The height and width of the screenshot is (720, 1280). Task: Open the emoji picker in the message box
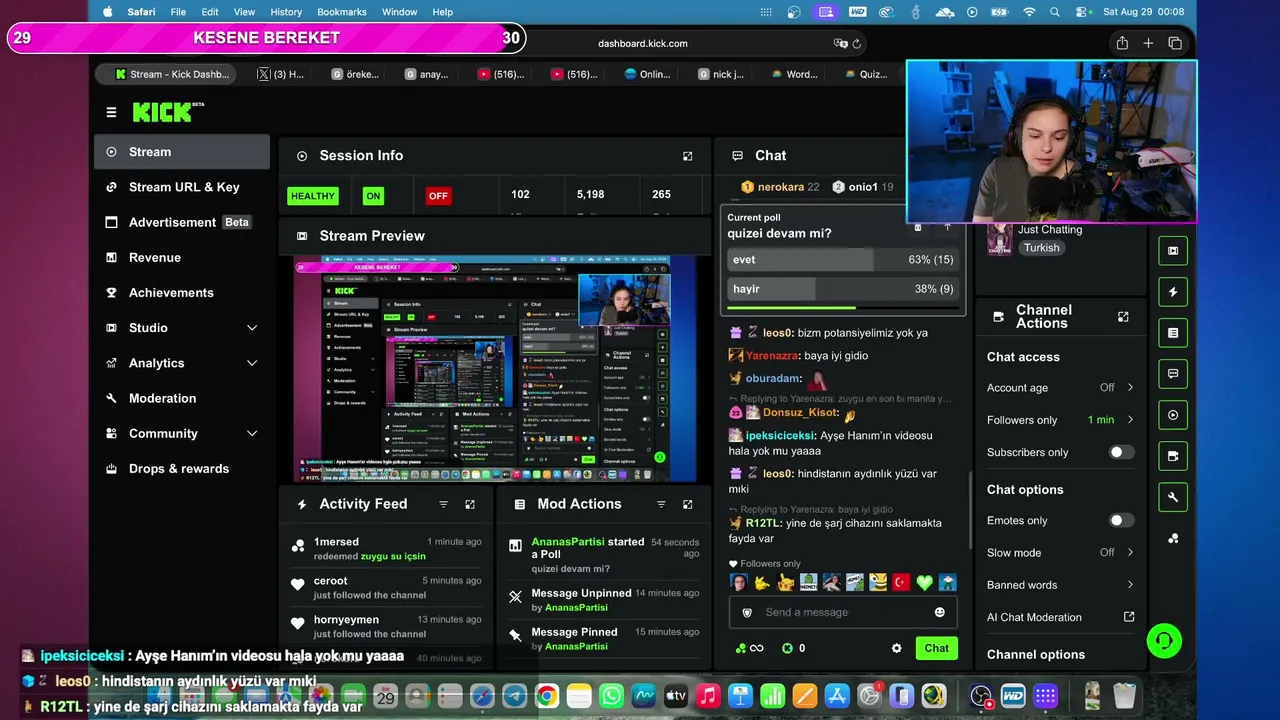point(939,612)
